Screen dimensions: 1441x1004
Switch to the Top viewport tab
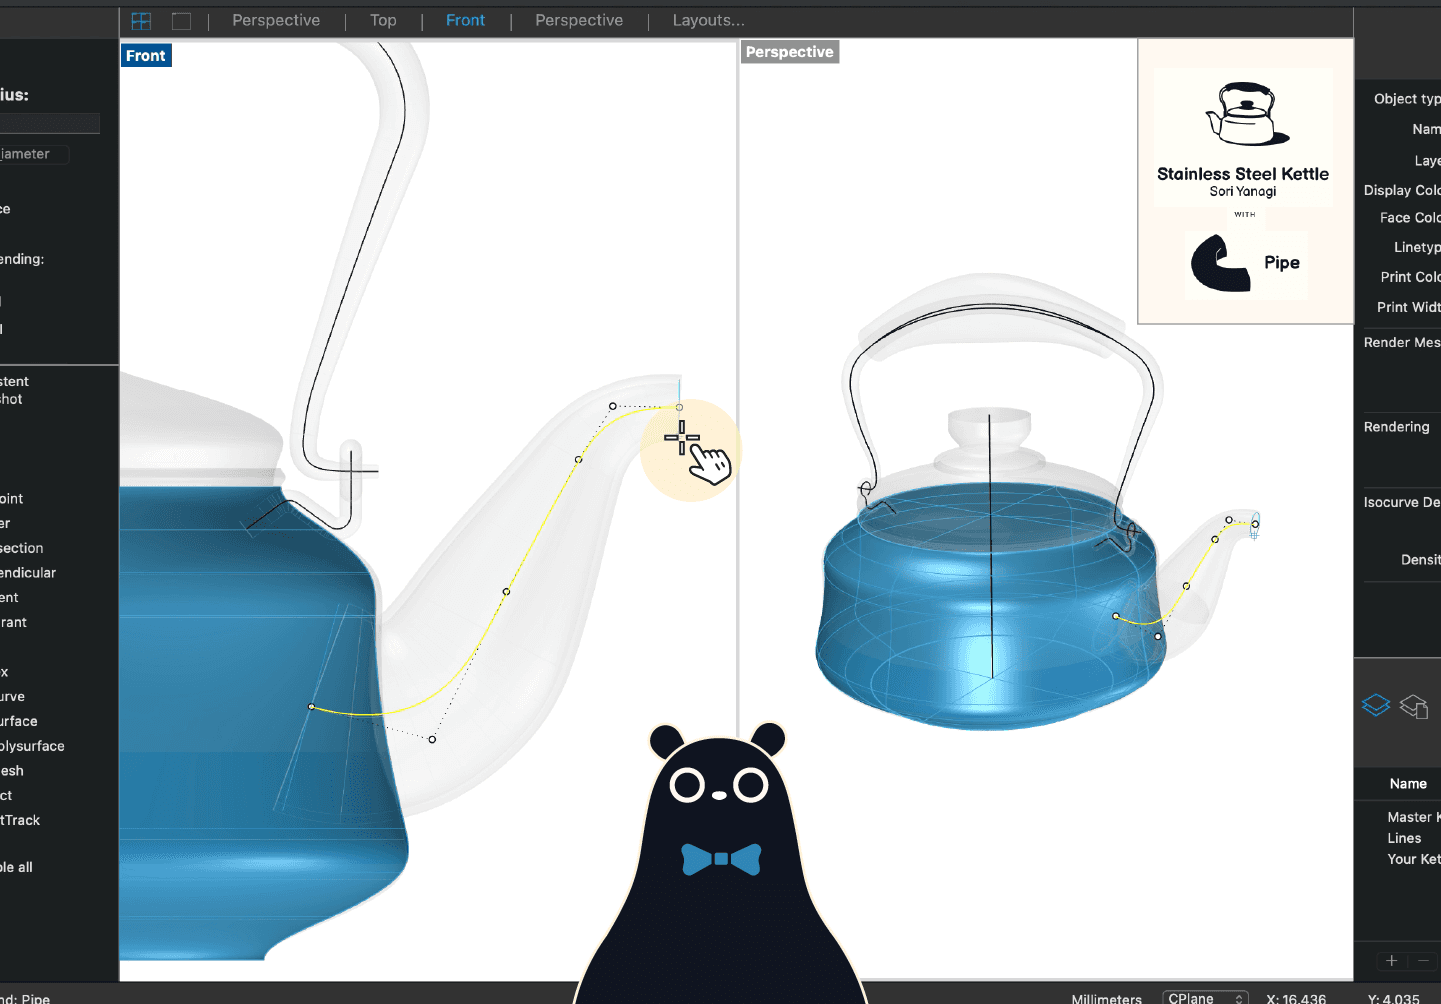coord(383,20)
